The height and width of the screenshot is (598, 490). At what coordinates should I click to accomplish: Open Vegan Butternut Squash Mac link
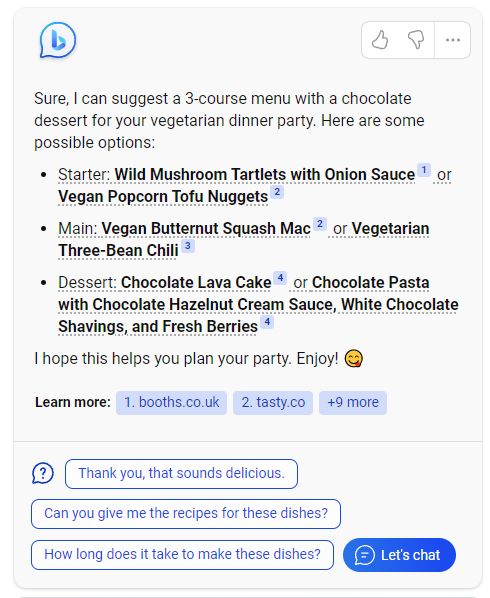tap(206, 229)
